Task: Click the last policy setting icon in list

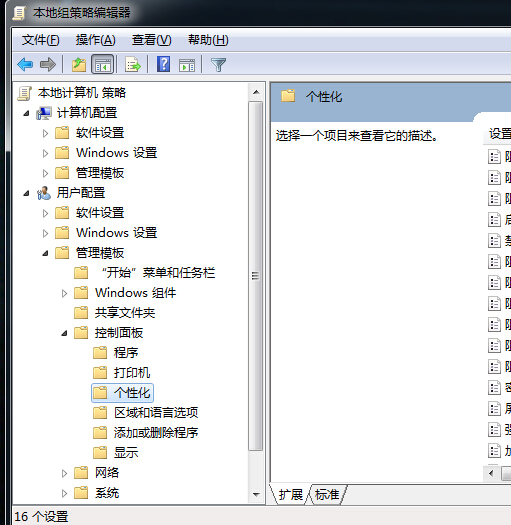Action: (494, 451)
